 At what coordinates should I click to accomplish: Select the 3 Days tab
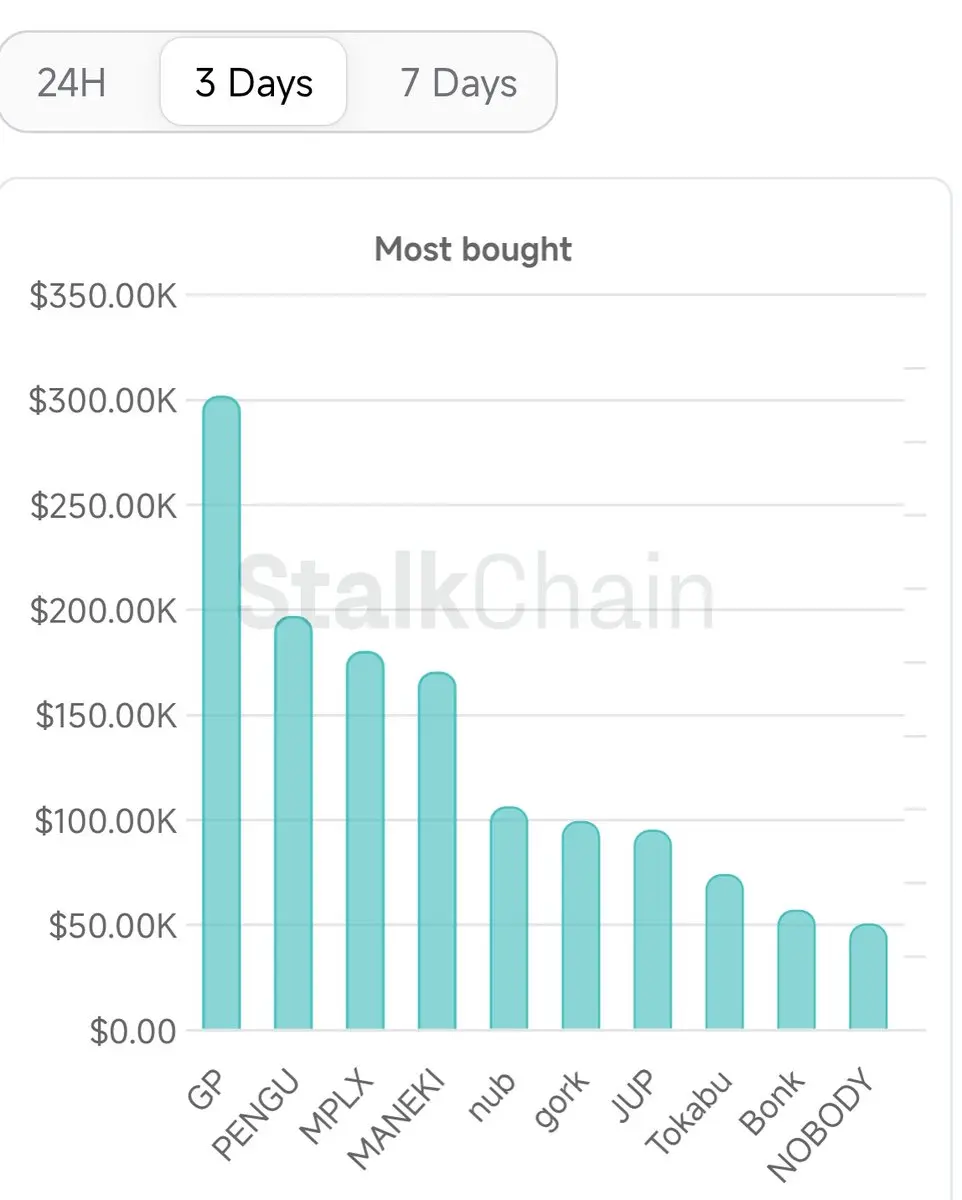click(254, 82)
